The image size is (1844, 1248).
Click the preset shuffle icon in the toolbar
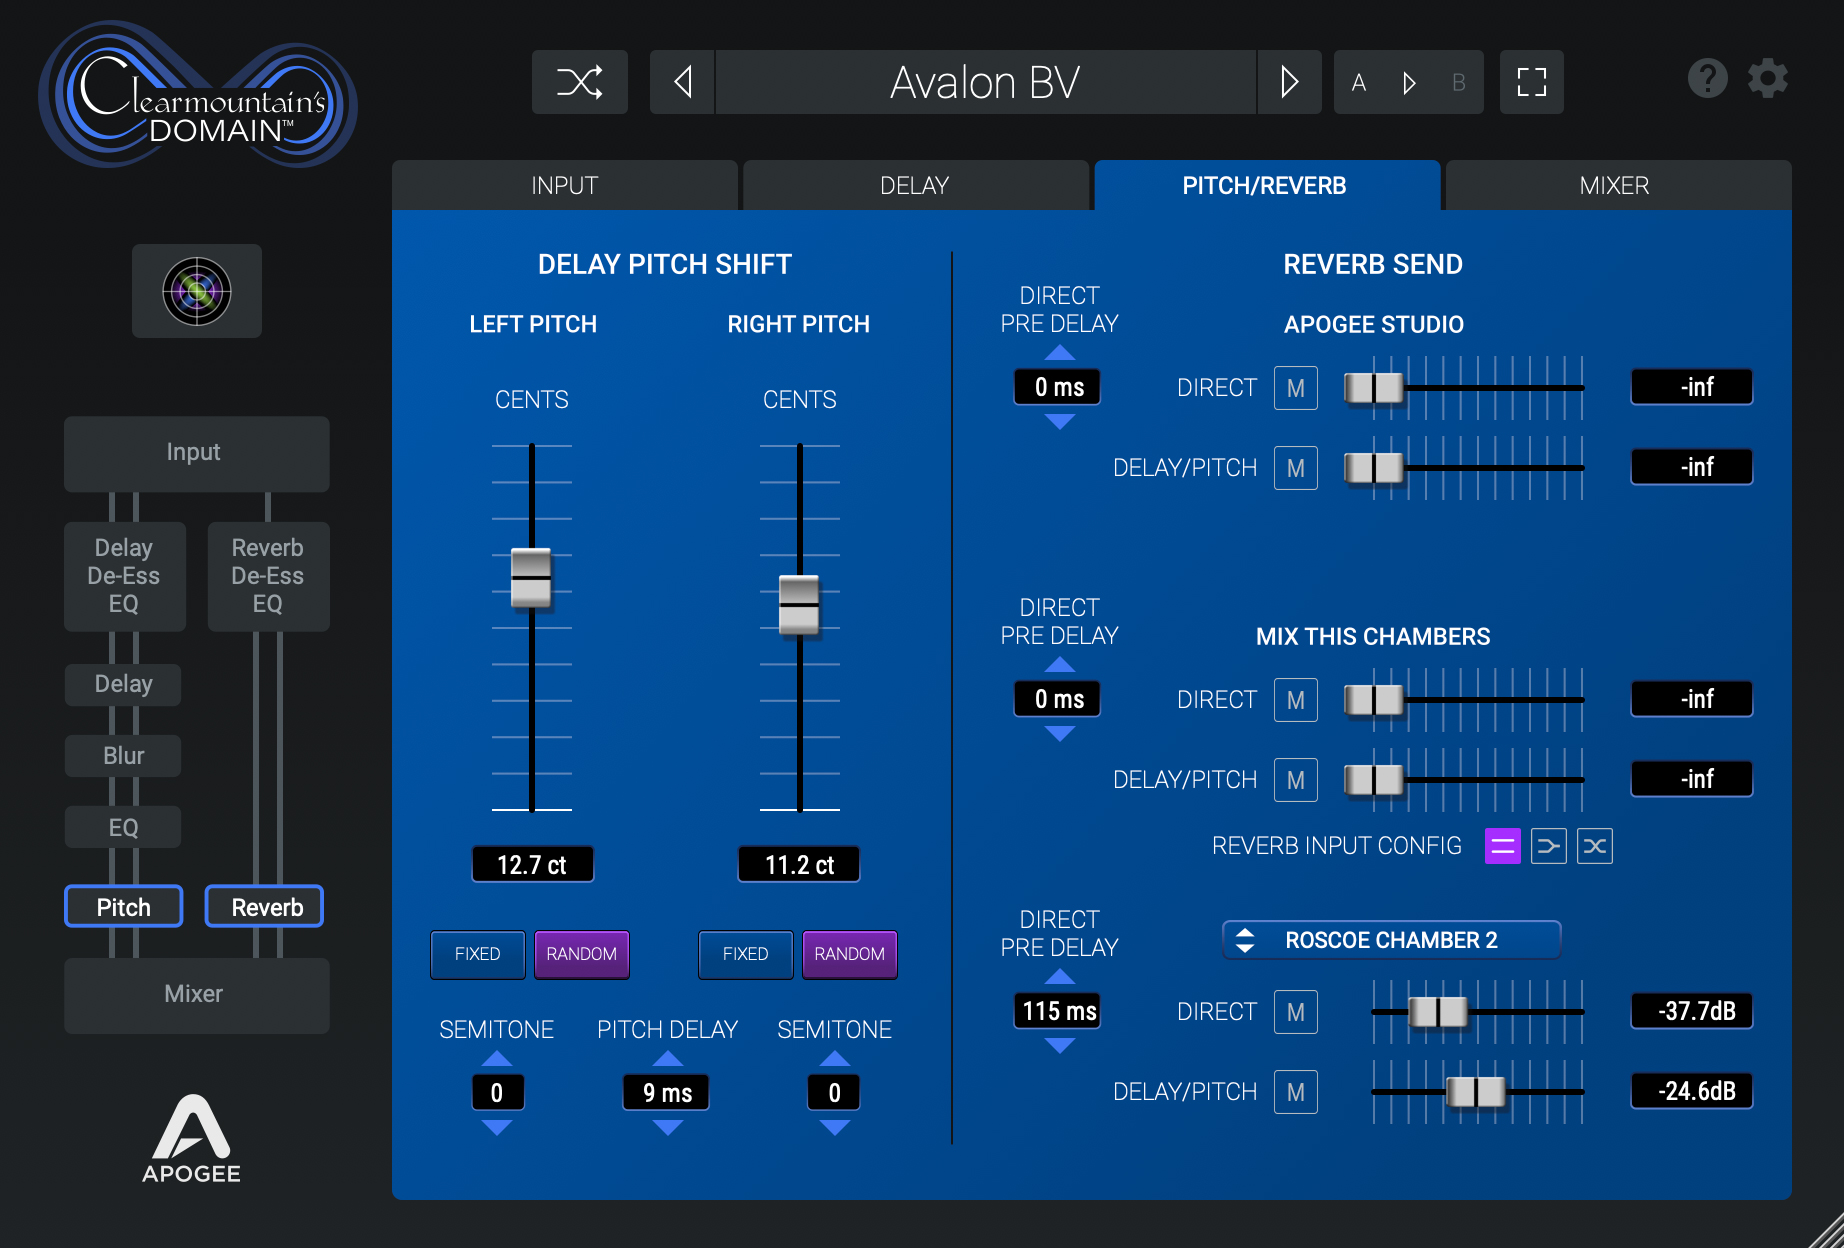point(579,82)
